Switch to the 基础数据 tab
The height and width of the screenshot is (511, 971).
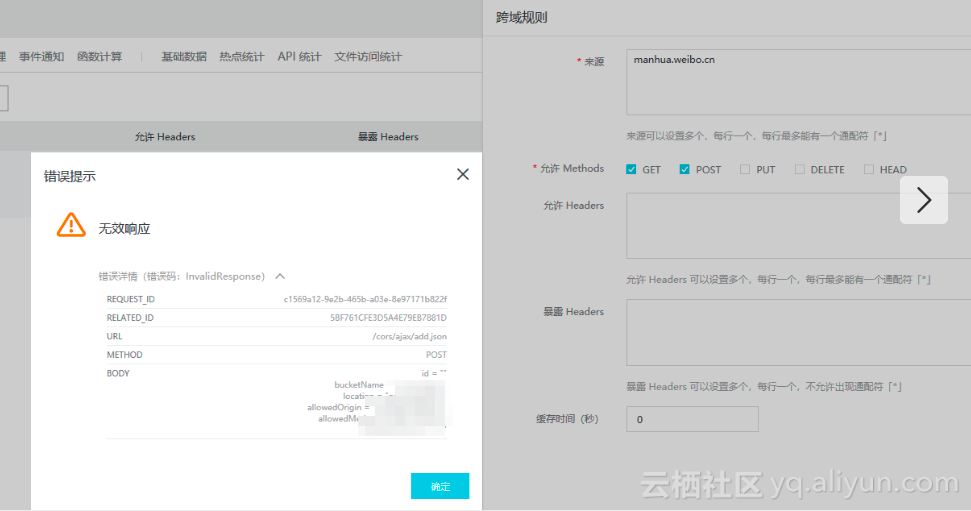point(184,57)
